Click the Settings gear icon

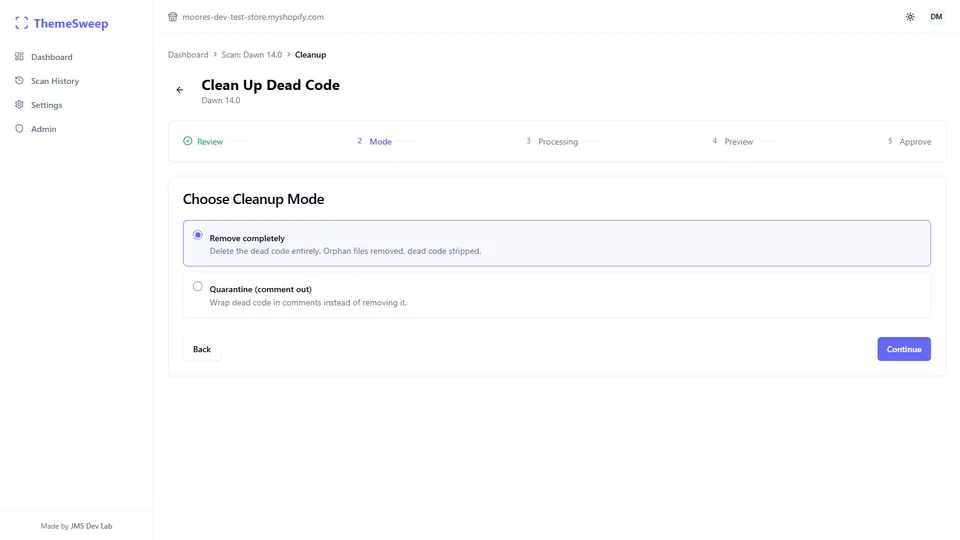20,104
